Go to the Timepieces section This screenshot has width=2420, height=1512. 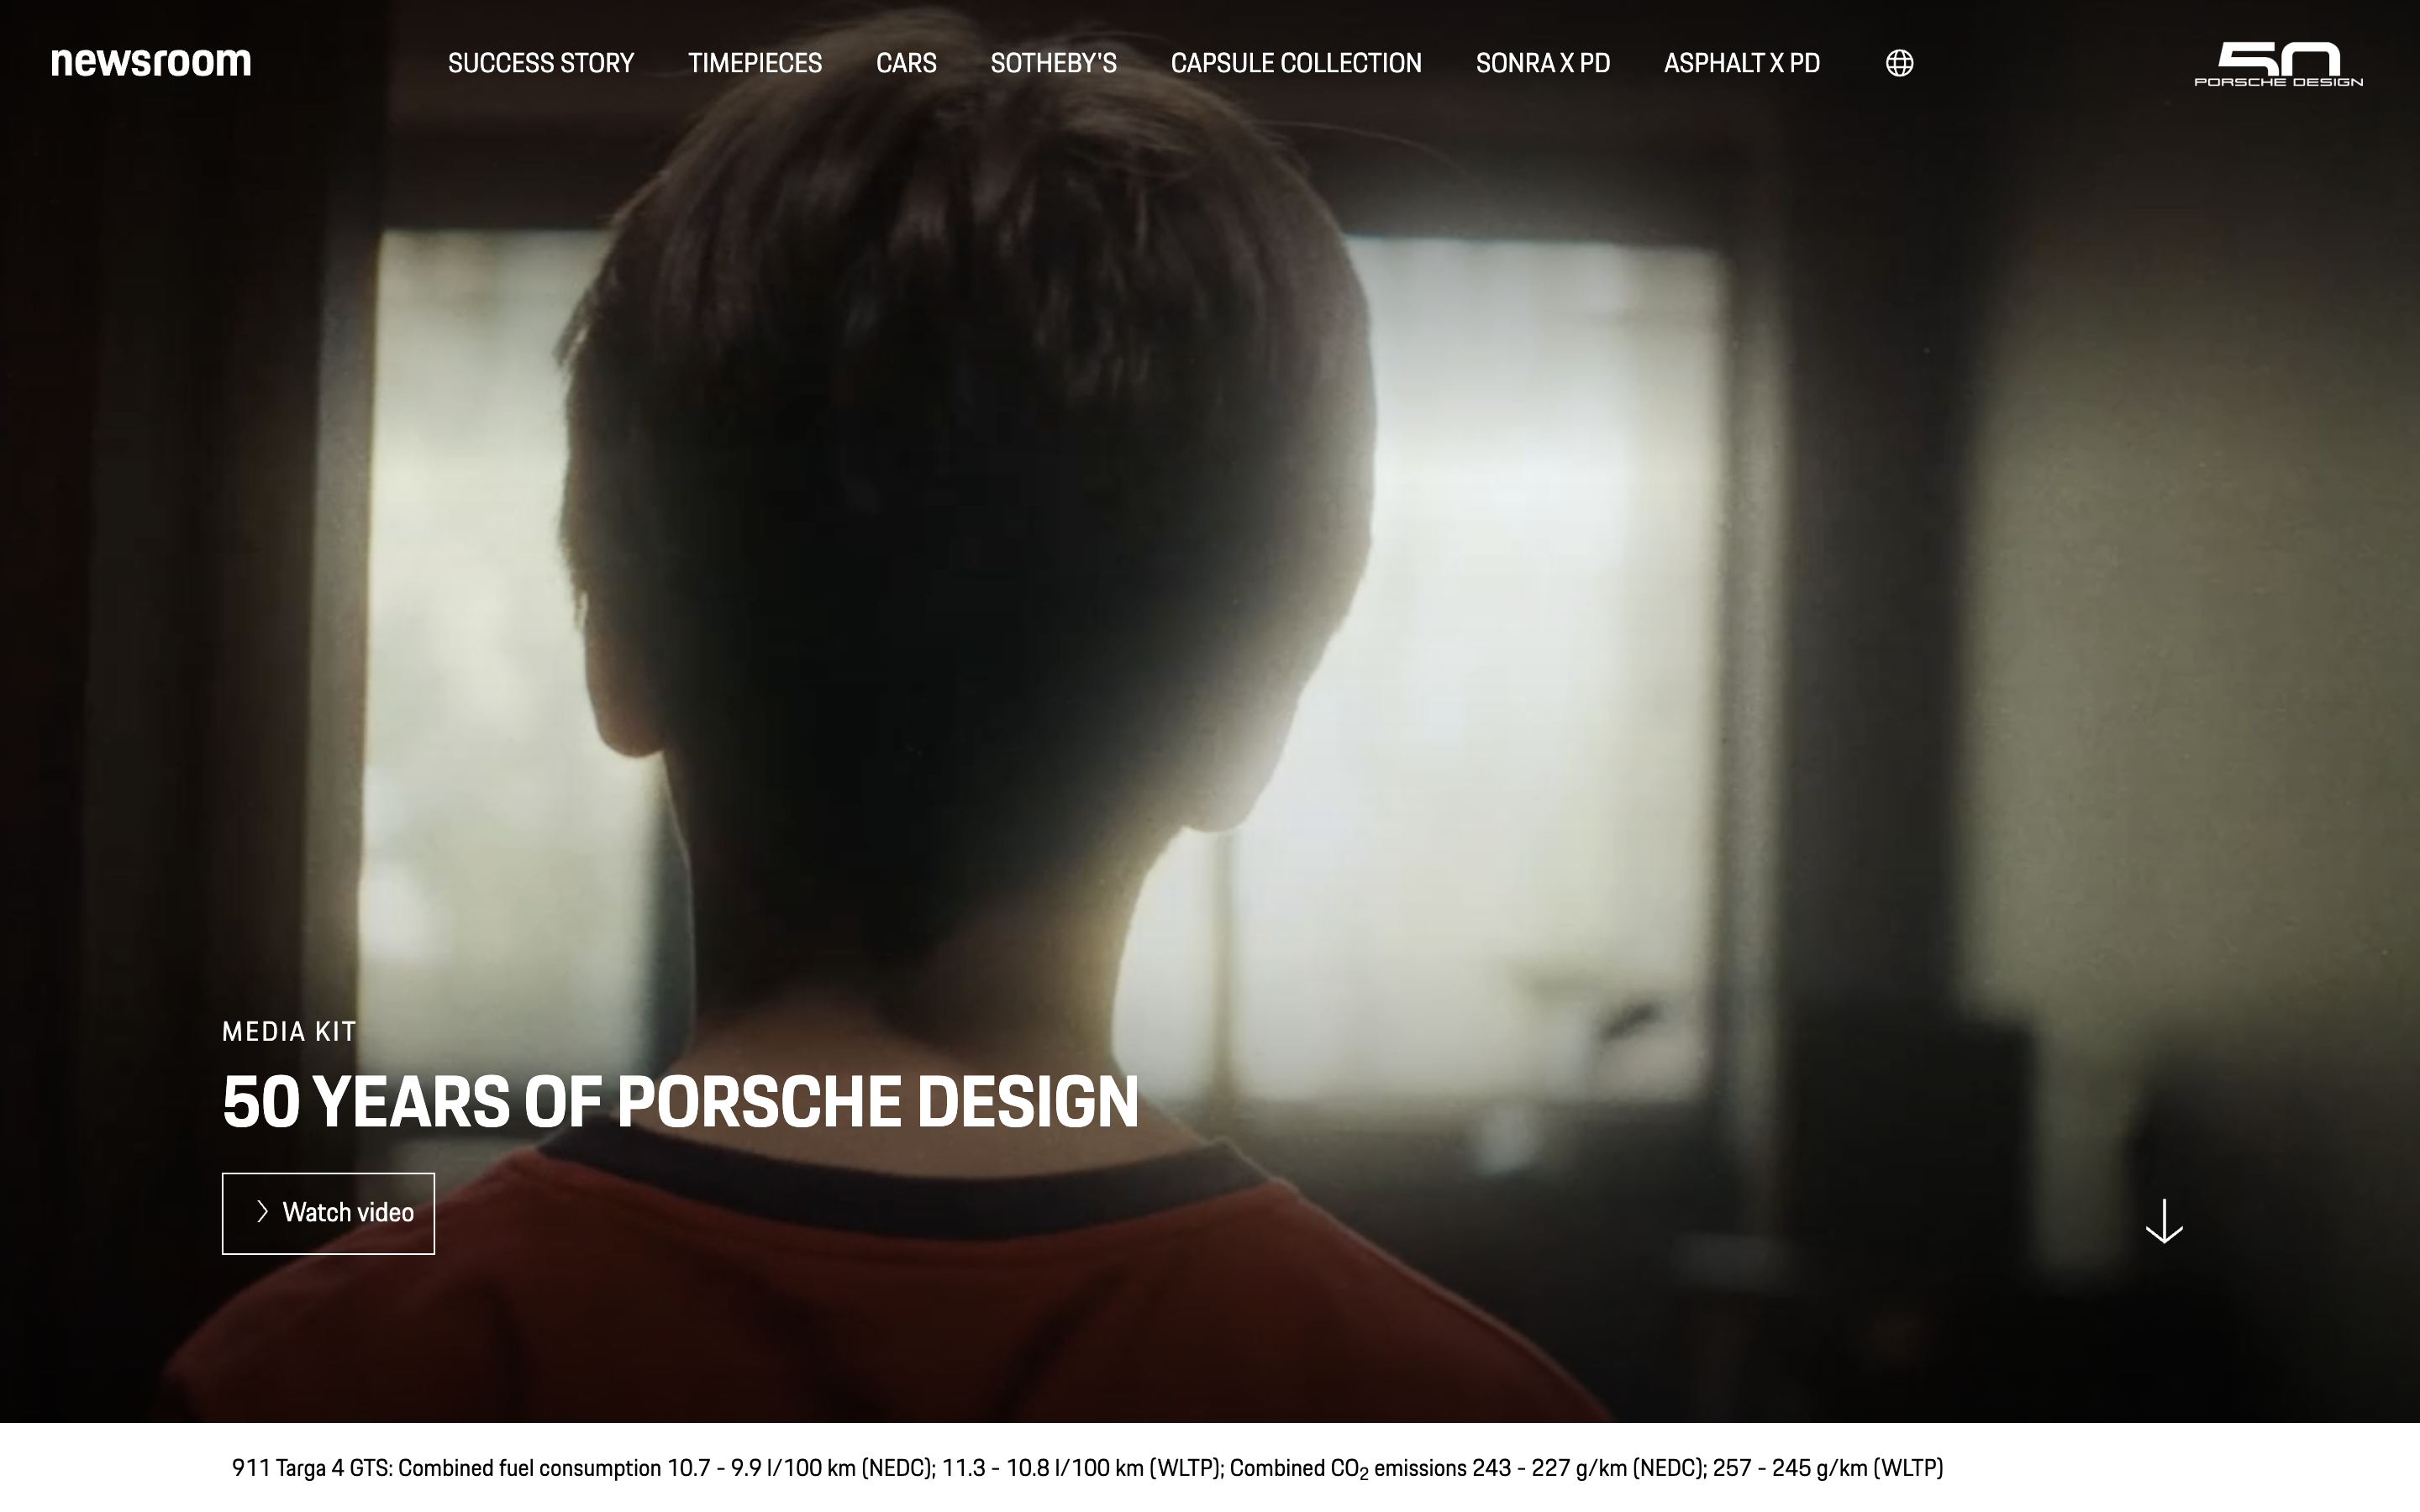pyautogui.click(x=754, y=63)
